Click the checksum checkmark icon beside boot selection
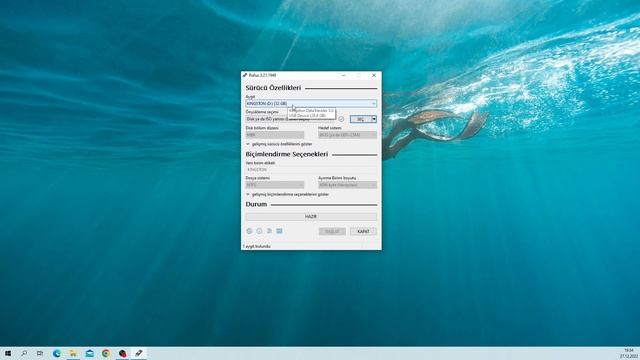640x360 pixels. pyautogui.click(x=341, y=119)
